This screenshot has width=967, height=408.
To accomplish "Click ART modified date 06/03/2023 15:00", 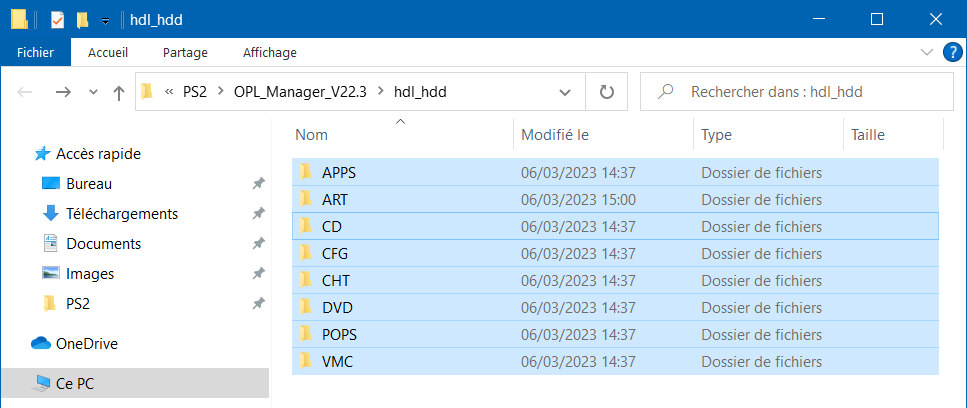I will pyautogui.click(x=578, y=200).
